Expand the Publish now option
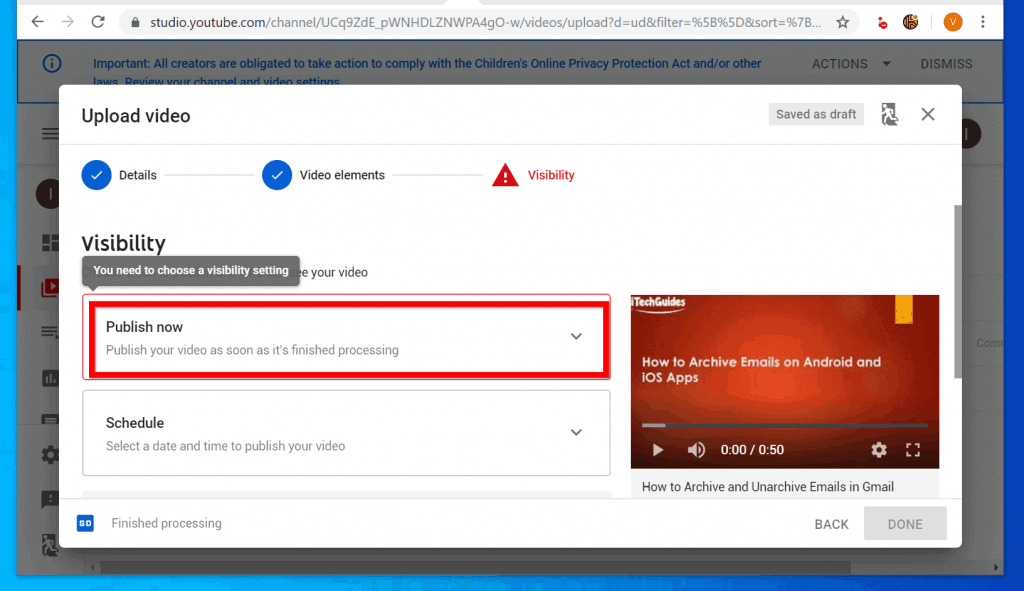Screen dimensions: 1024x591 pos(346,338)
